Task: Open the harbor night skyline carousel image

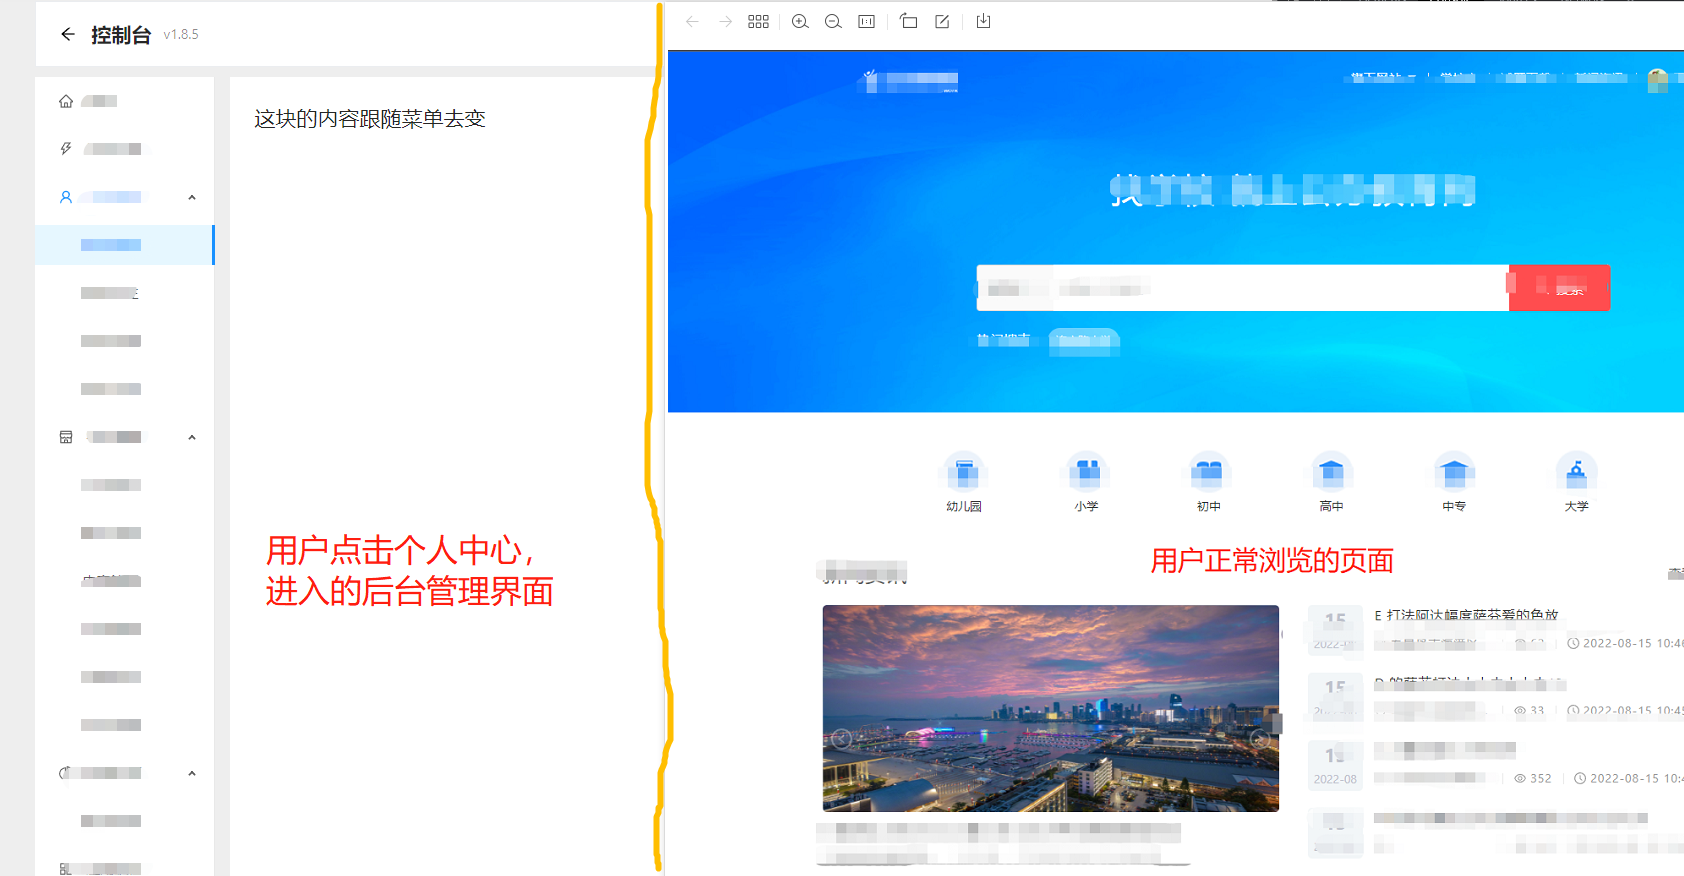Action: pos(1051,708)
